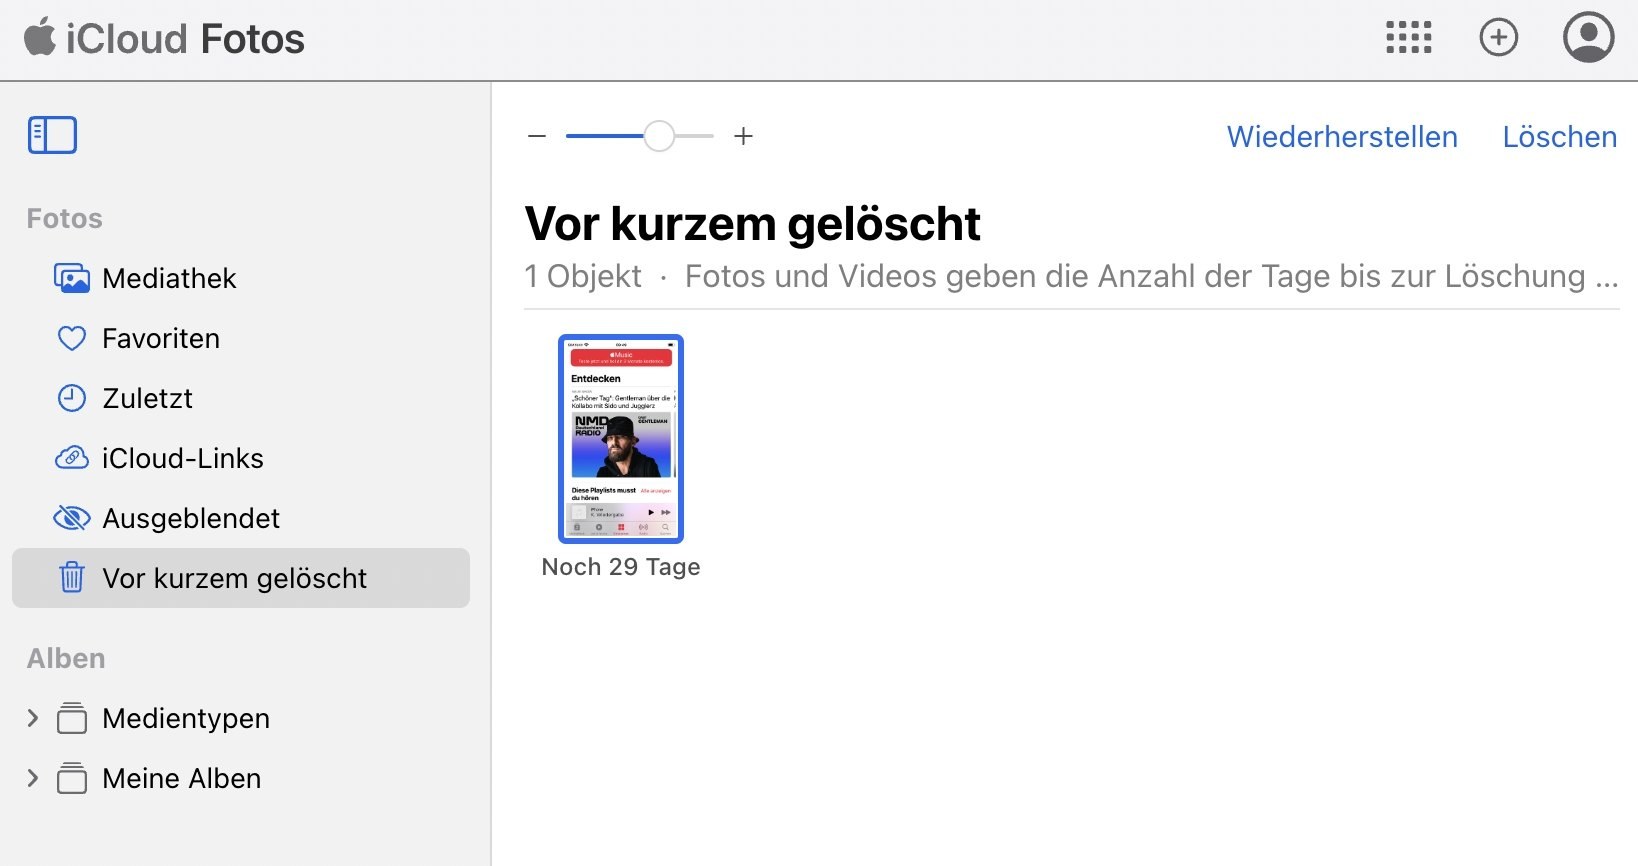Open the account profile menu
The height and width of the screenshot is (866, 1638).
1588,37
